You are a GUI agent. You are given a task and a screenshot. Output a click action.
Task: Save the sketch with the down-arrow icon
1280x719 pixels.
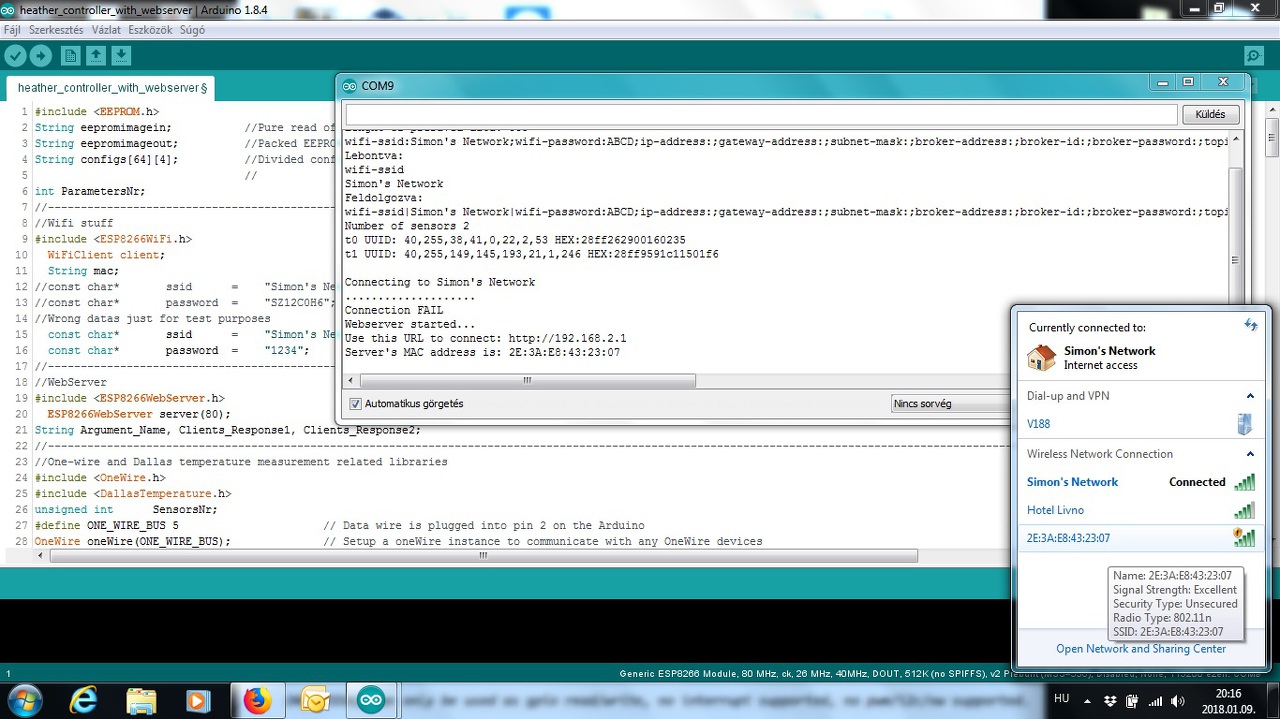pyautogui.click(x=121, y=56)
